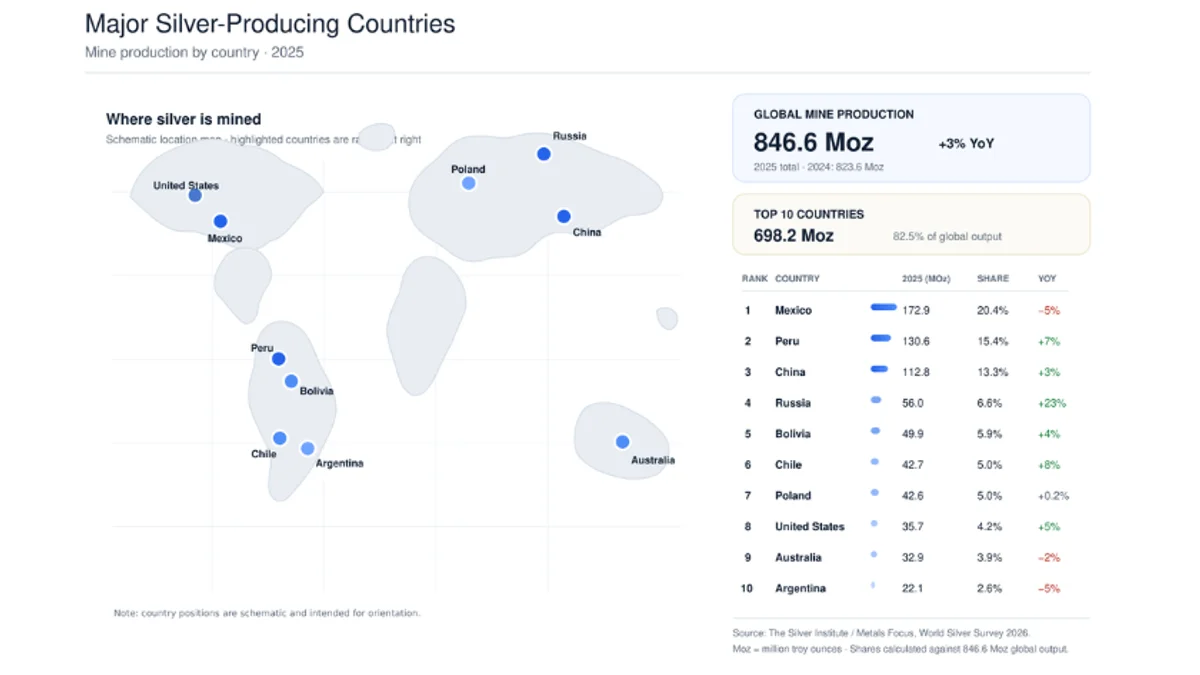Click the "22.1" value in Argentina's row
This screenshot has height=675, width=1200.
click(x=913, y=589)
